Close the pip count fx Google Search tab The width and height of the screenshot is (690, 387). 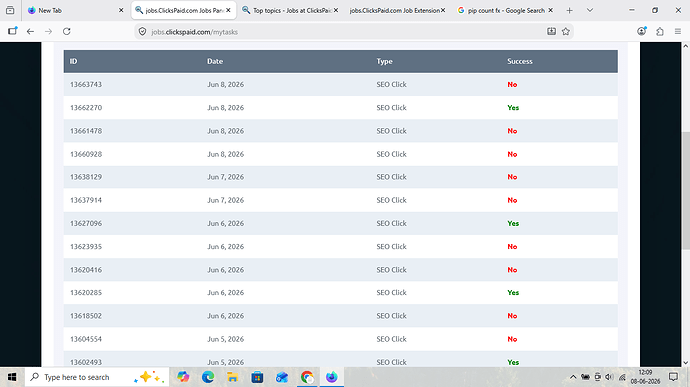click(x=551, y=10)
